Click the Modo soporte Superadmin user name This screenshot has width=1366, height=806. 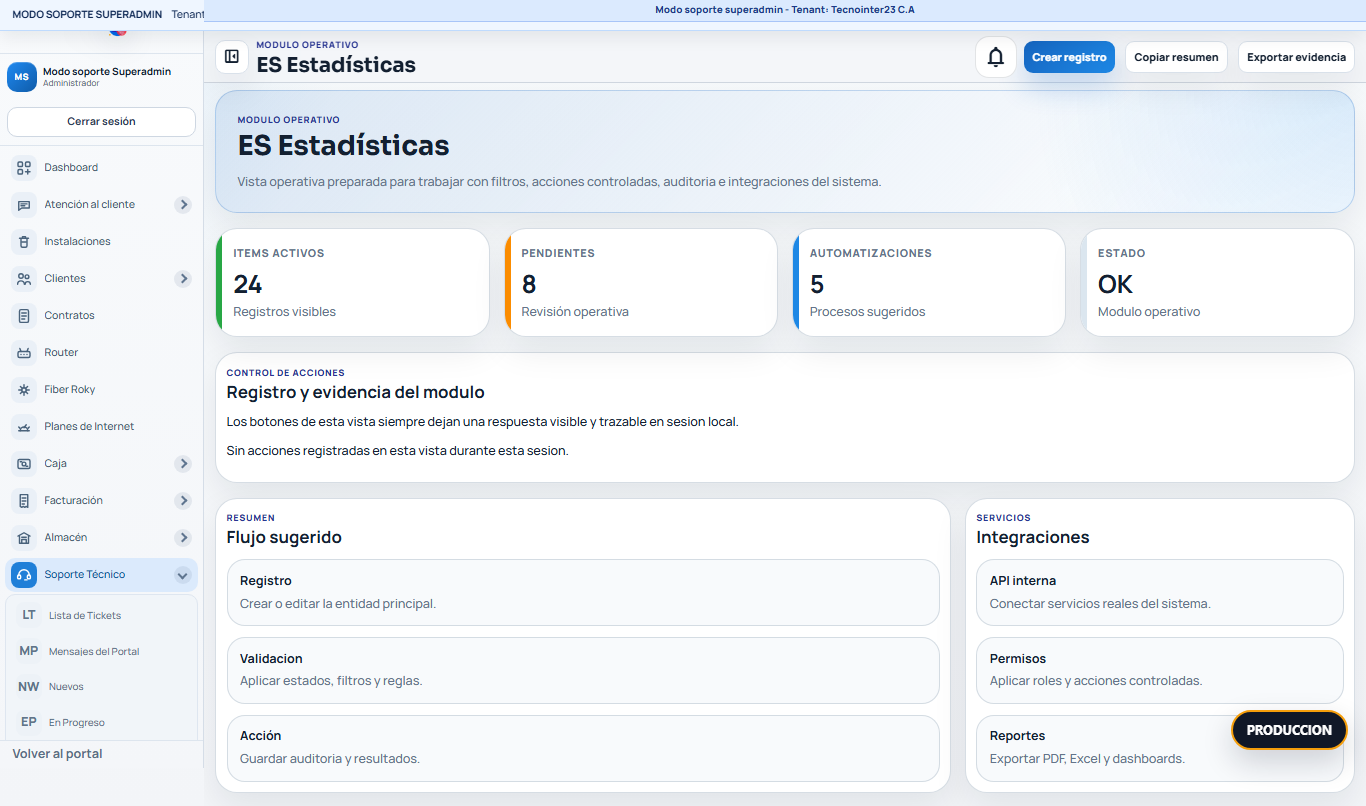click(107, 72)
